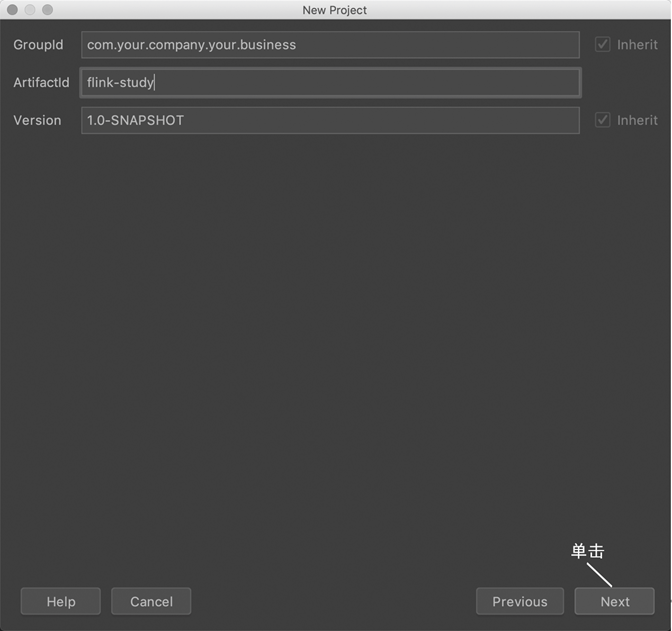Image resolution: width=672 pixels, height=631 pixels.
Task: Click into the ArtifactId field containing flink-study
Action: tap(330, 83)
